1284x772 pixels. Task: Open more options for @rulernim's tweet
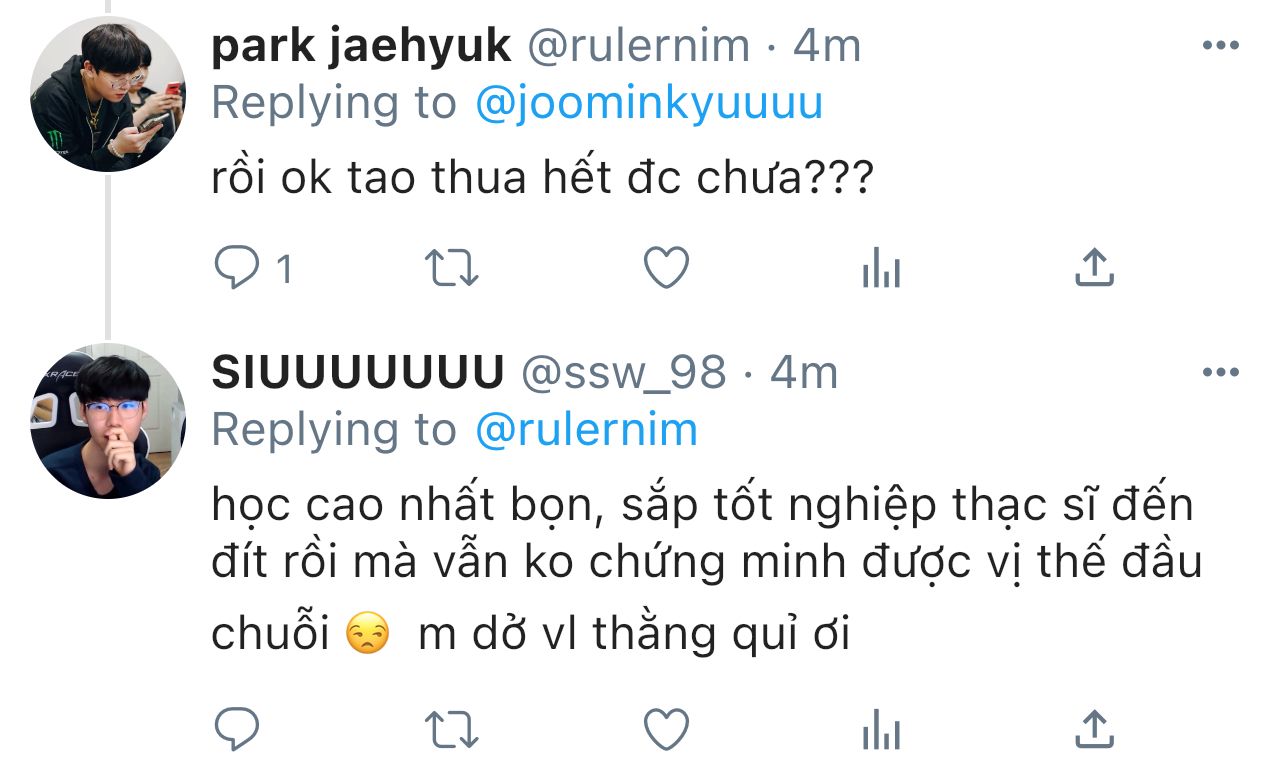pos(1220,45)
